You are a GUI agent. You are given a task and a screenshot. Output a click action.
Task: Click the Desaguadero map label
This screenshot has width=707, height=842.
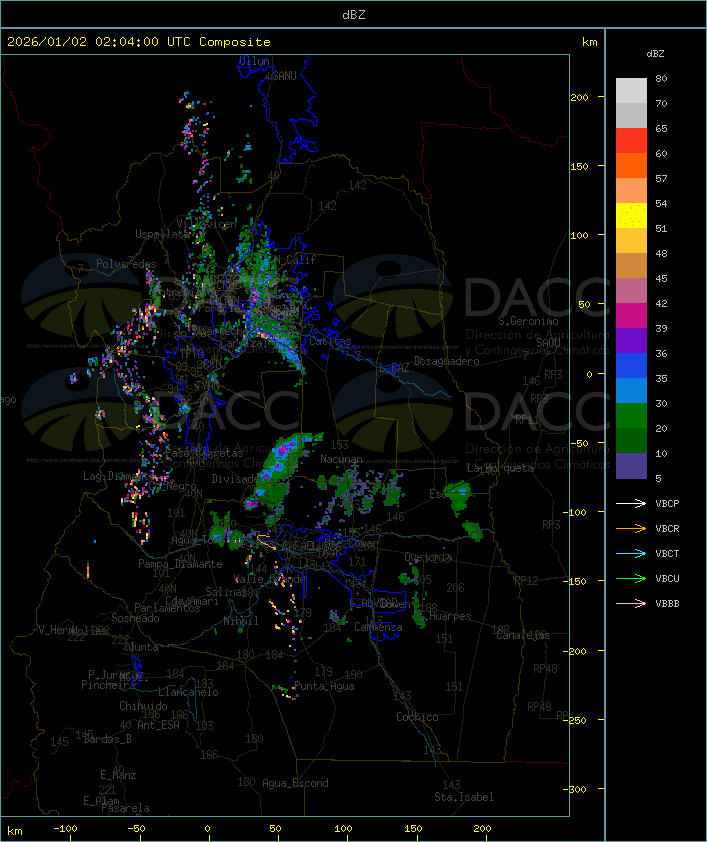[x=446, y=361]
